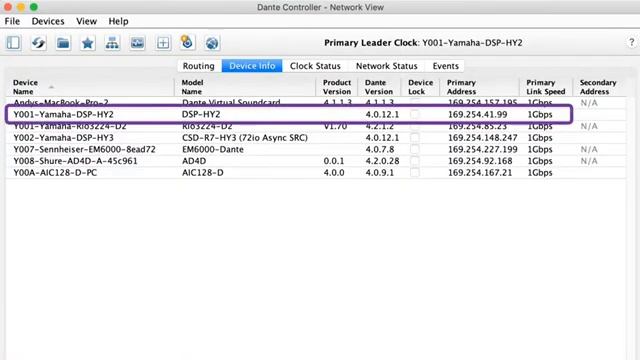This screenshot has width=640, height=360.
Task: Click the AD4D model name cell
Action: coord(194,161)
